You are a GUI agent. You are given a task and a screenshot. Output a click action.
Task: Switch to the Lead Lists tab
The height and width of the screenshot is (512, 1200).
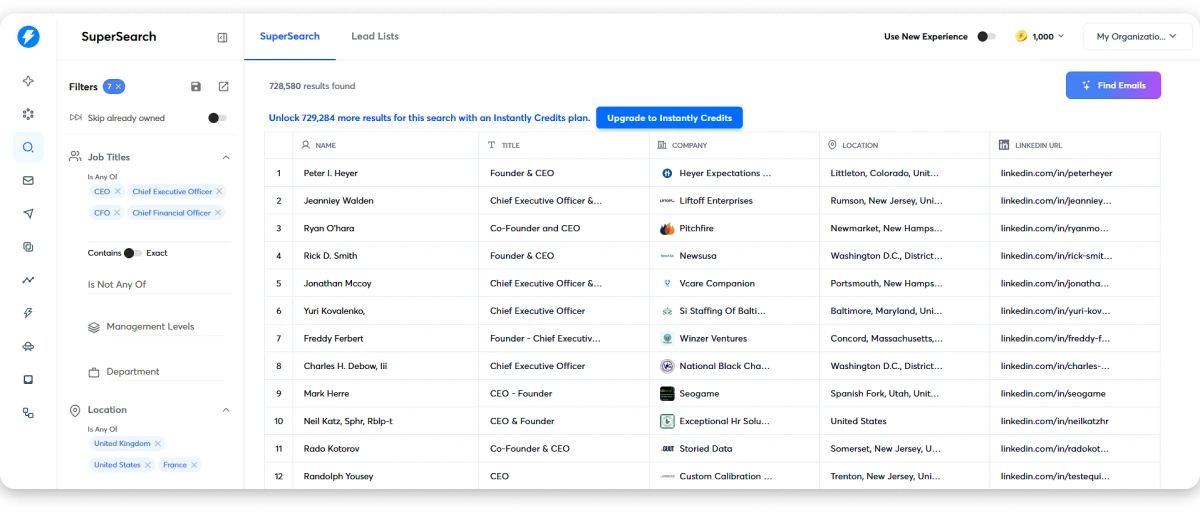click(x=375, y=36)
